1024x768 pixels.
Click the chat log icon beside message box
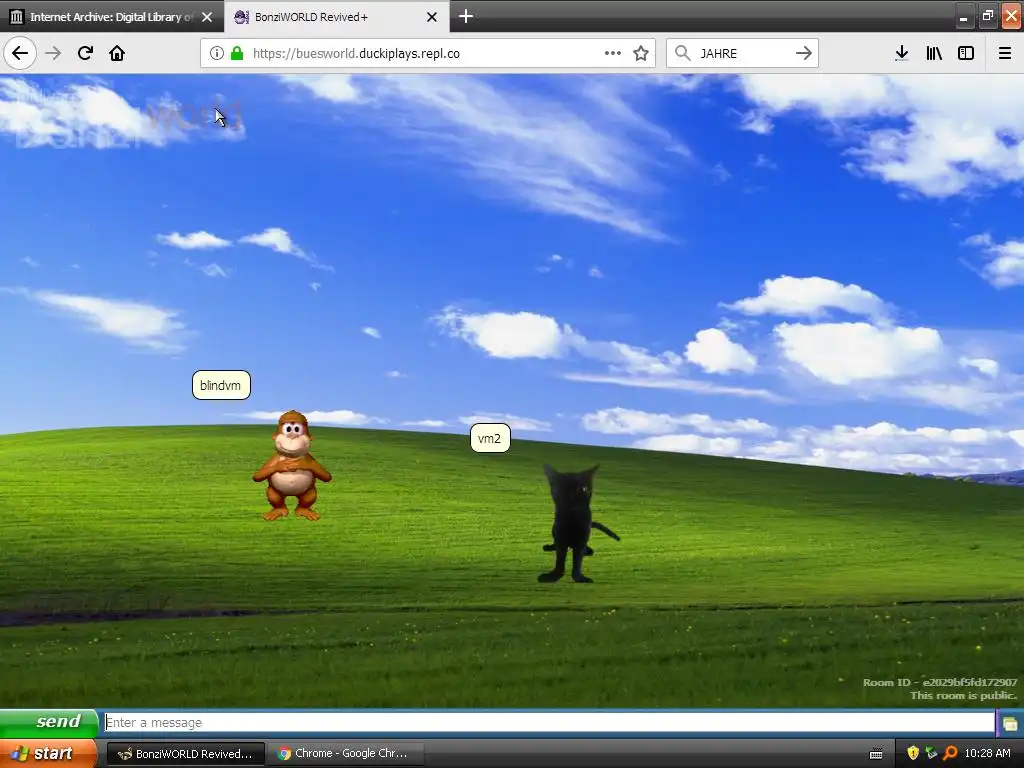tap(1010, 723)
